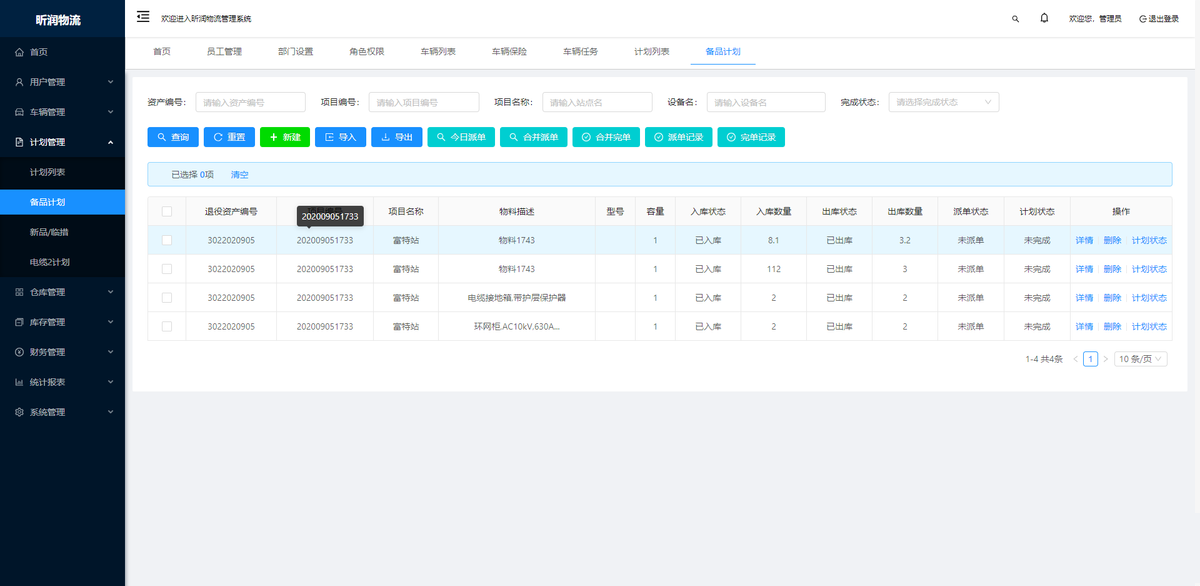Screen dimensions: 1200x586
Task: Click the green 新建 button
Action: pos(285,137)
